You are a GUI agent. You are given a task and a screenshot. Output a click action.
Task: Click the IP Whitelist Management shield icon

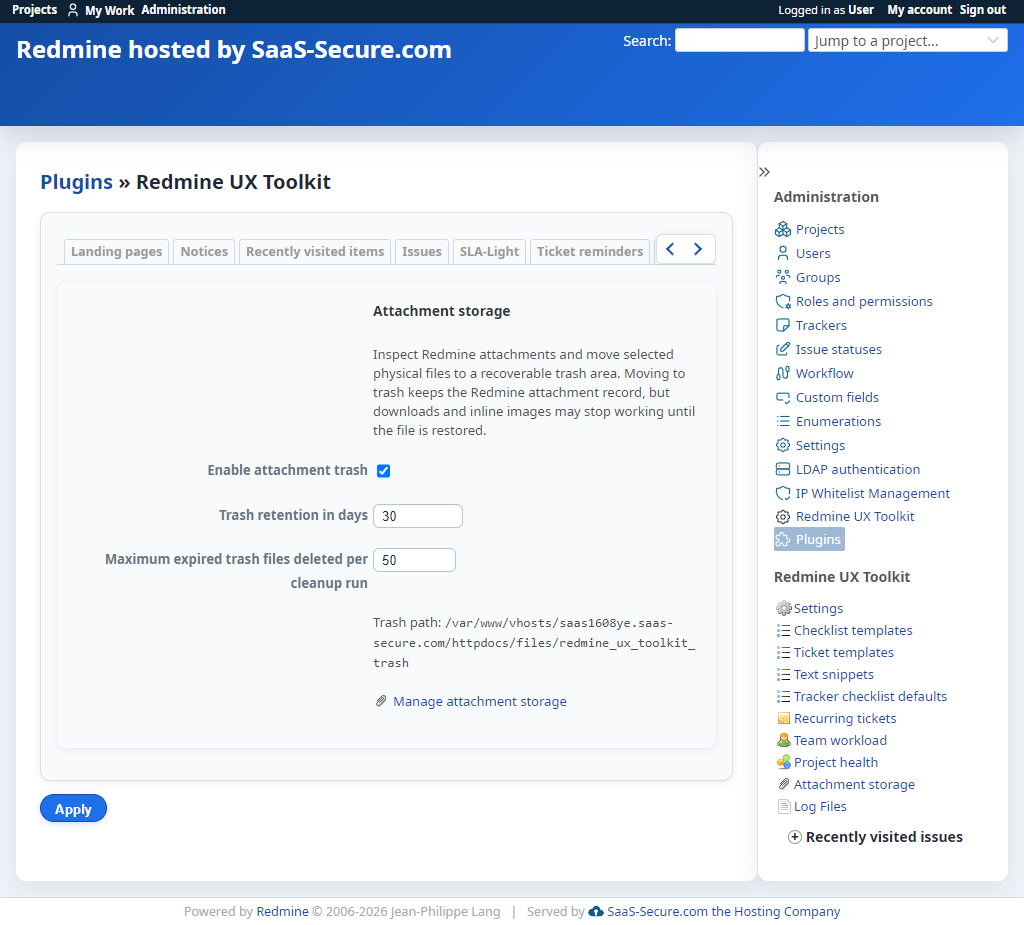(x=782, y=493)
